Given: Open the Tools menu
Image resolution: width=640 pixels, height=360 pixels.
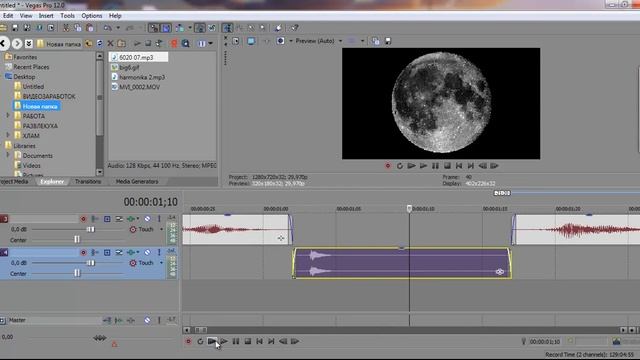Looking at the screenshot, I should click(x=67, y=16).
